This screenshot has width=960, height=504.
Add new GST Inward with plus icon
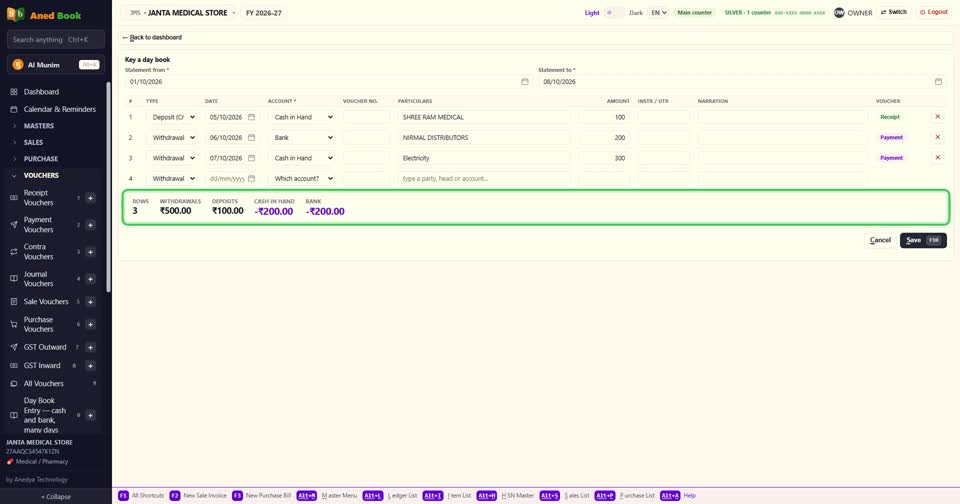90,366
